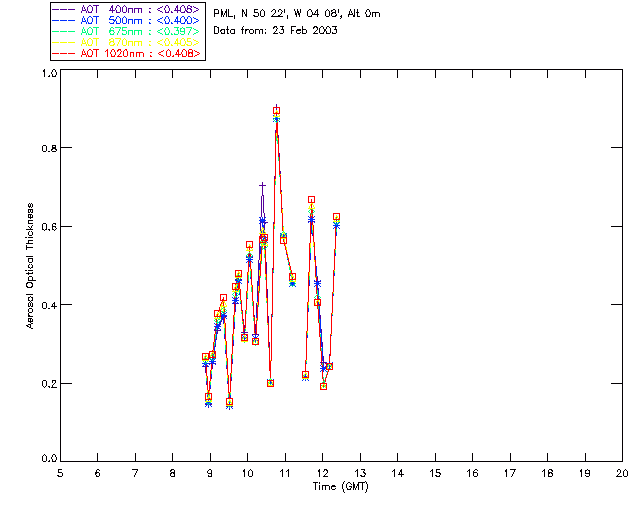This screenshot has width=640, height=512.
Task: Click the isolated purple plus marker near 0.7
Action: [262, 186]
